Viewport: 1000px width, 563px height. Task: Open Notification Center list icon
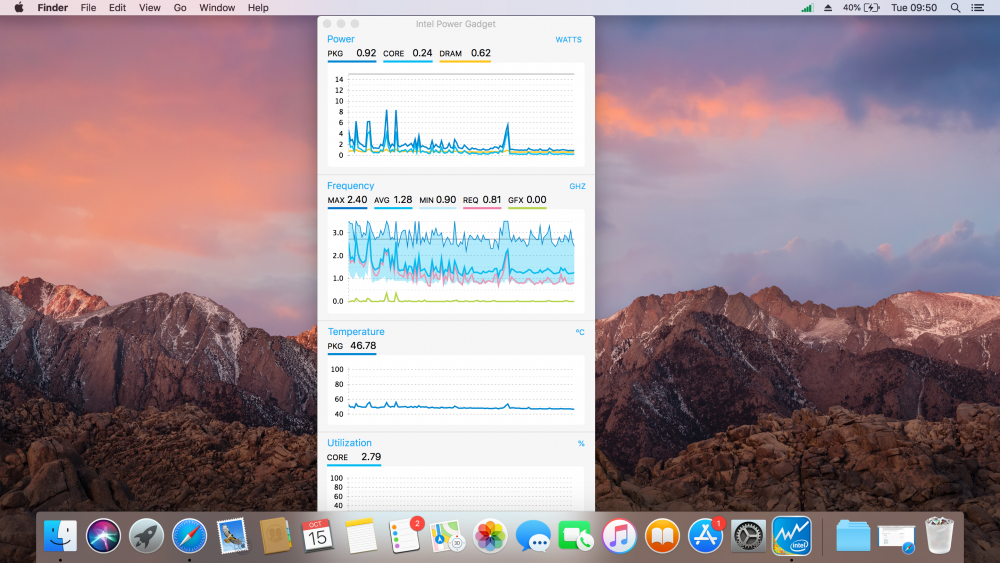click(x=977, y=8)
